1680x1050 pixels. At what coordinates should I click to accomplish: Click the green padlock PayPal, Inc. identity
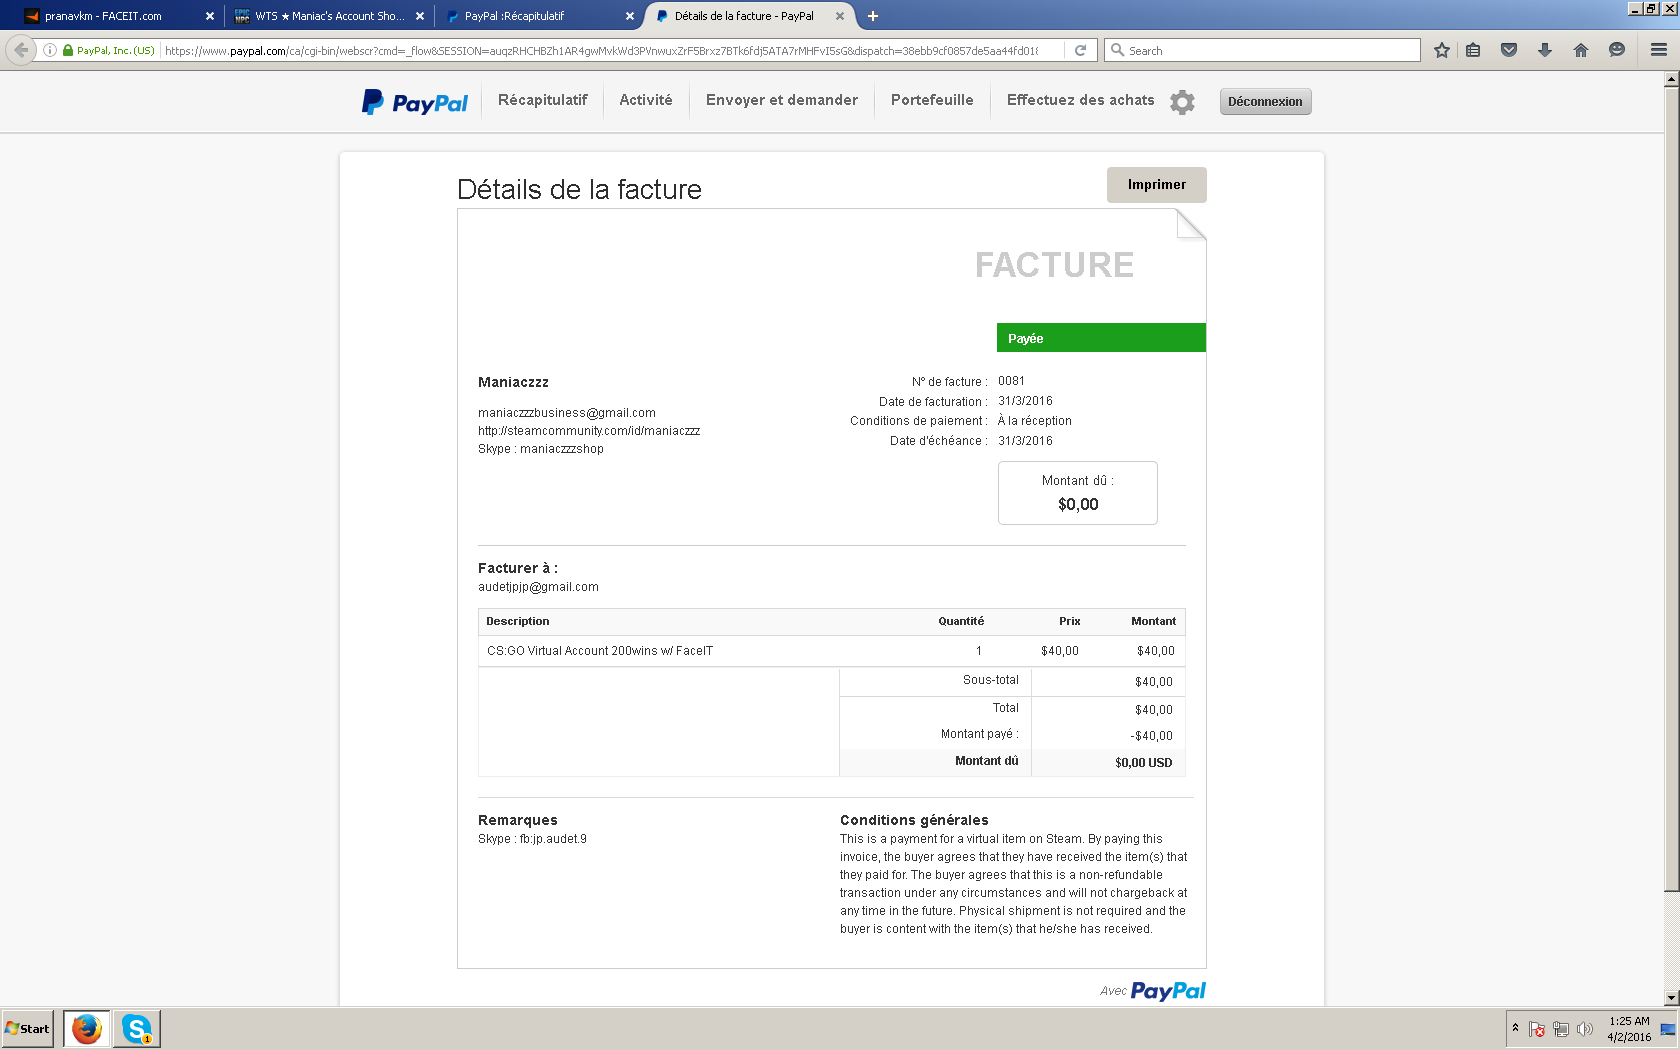tap(109, 50)
